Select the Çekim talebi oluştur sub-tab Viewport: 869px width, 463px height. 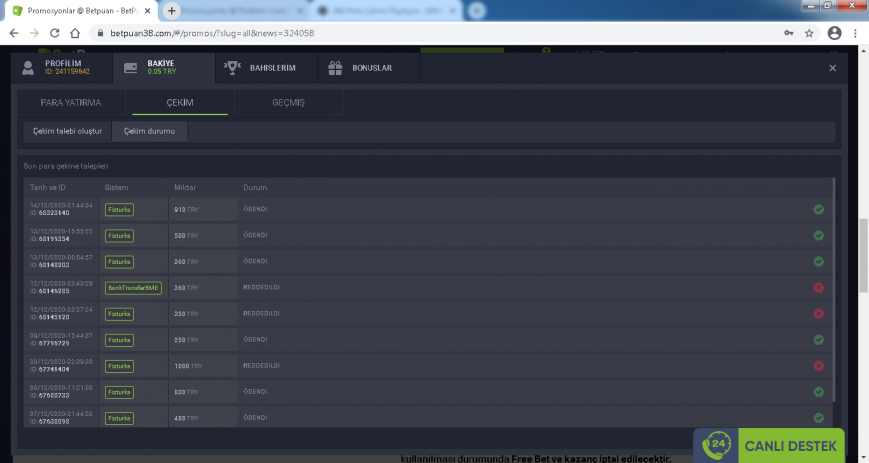pos(67,131)
